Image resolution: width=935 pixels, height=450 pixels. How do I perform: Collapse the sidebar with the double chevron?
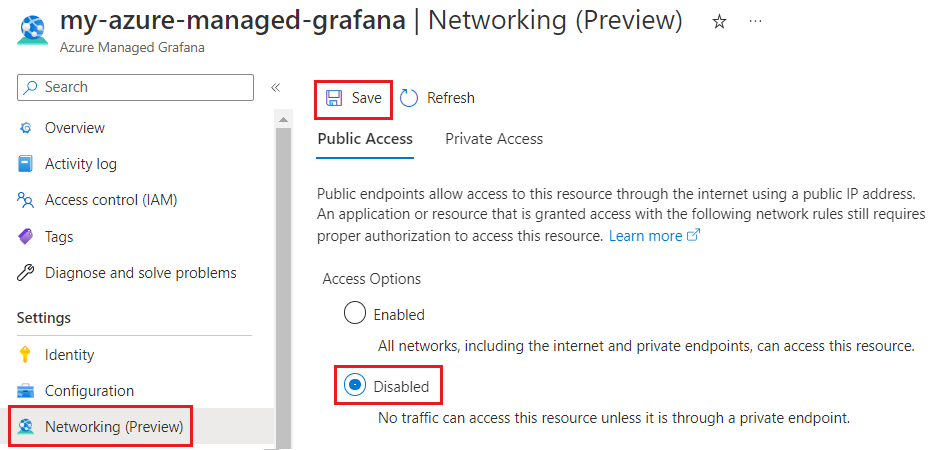point(275,88)
